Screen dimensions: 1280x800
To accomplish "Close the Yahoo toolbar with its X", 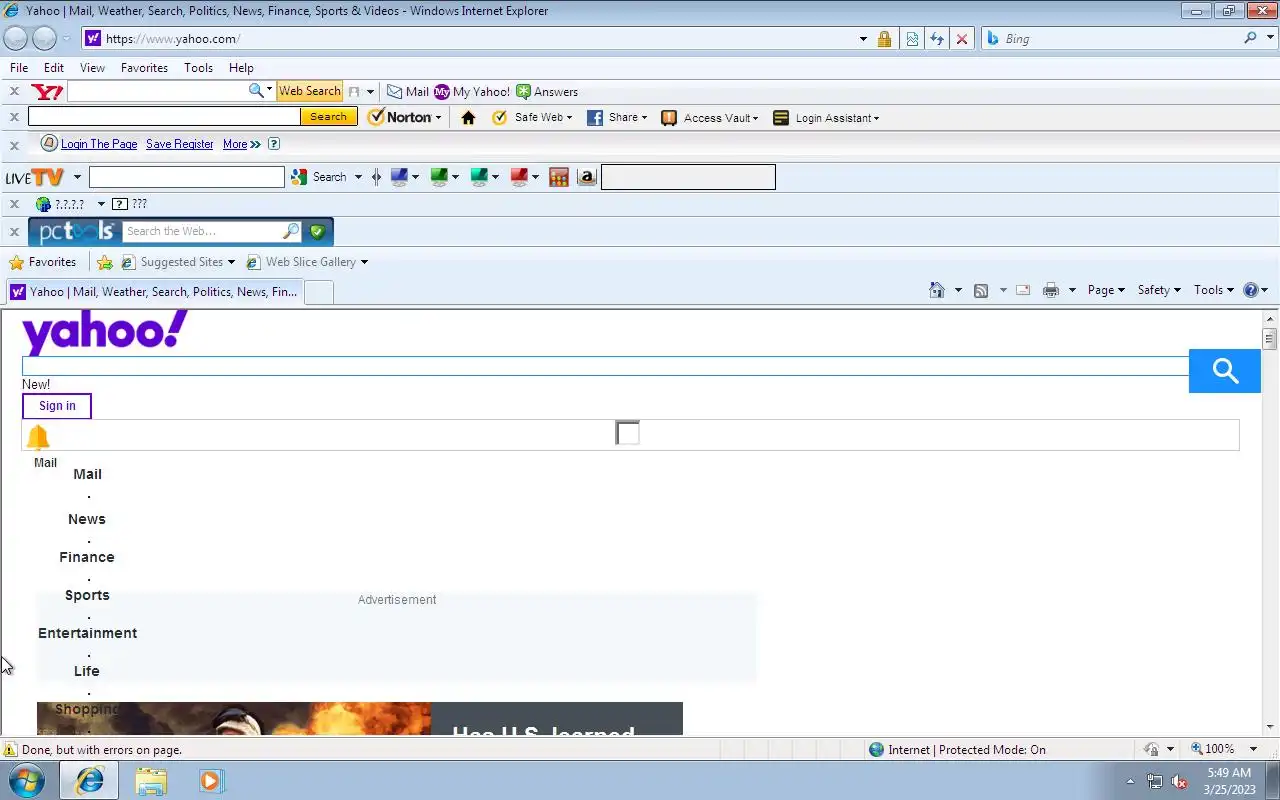I will tap(14, 91).
